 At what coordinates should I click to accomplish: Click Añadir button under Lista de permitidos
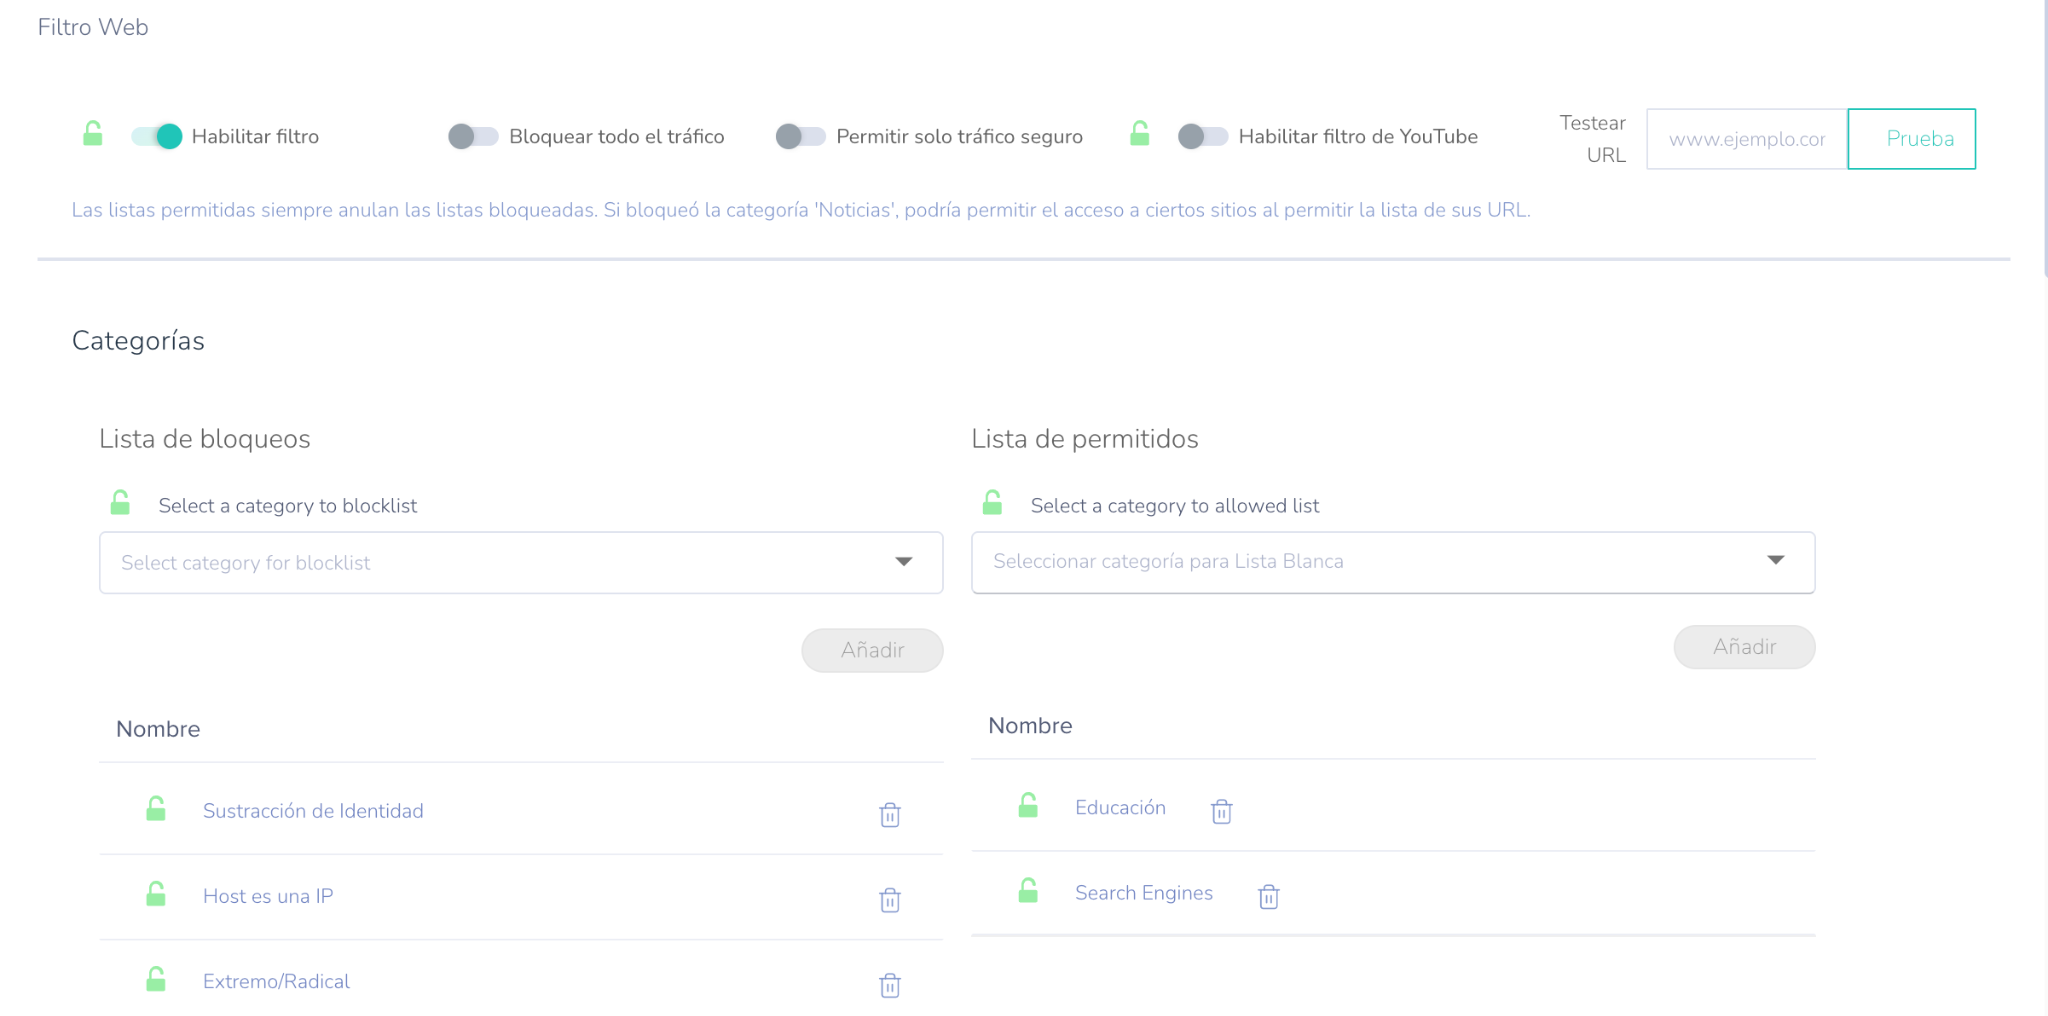click(x=1743, y=647)
